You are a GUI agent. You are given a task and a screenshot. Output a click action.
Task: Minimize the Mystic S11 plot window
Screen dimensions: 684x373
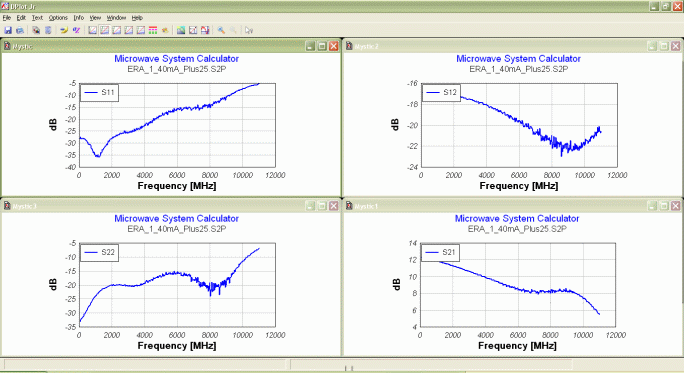point(310,46)
